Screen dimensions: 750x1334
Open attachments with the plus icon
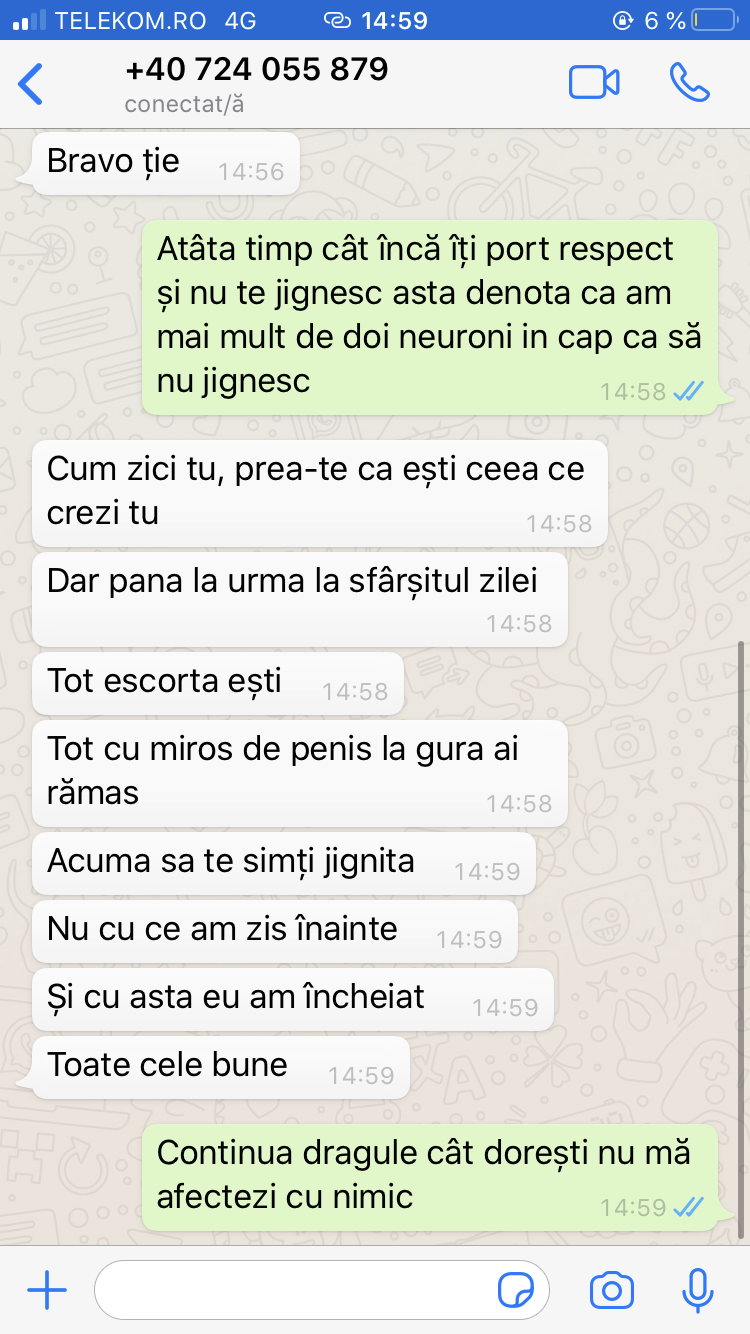pyautogui.click(x=47, y=1291)
